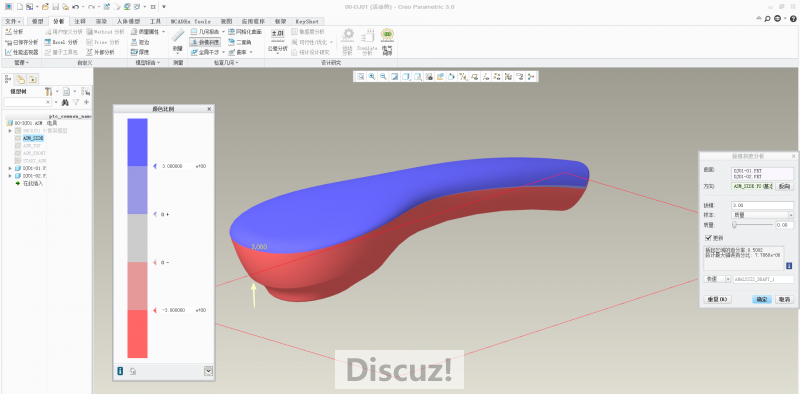Open the sample (样本) quality dropdown
The height and width of the screenshot is (394, 800).
point(763,215)
